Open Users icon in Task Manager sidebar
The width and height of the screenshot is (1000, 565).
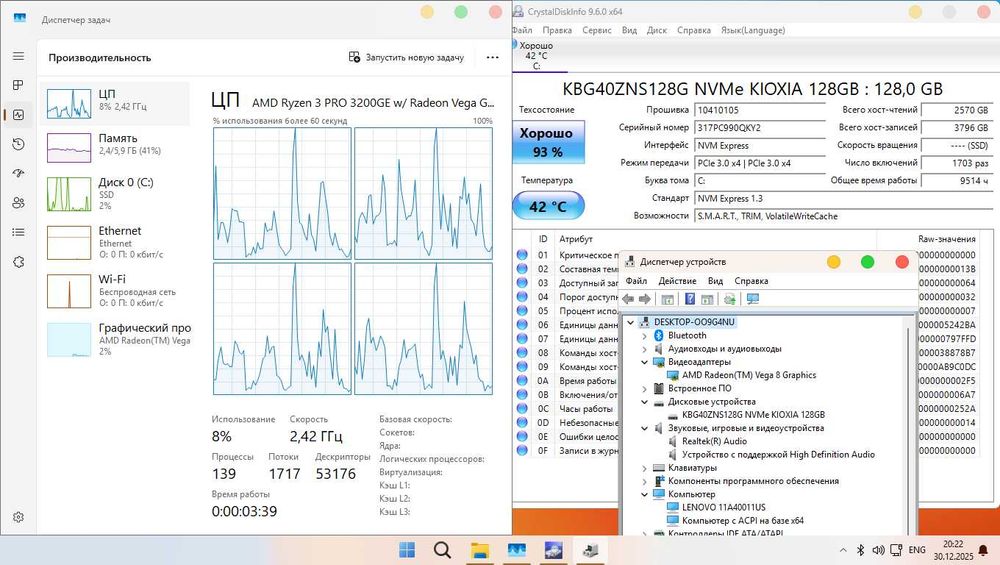tap(18, 203)
